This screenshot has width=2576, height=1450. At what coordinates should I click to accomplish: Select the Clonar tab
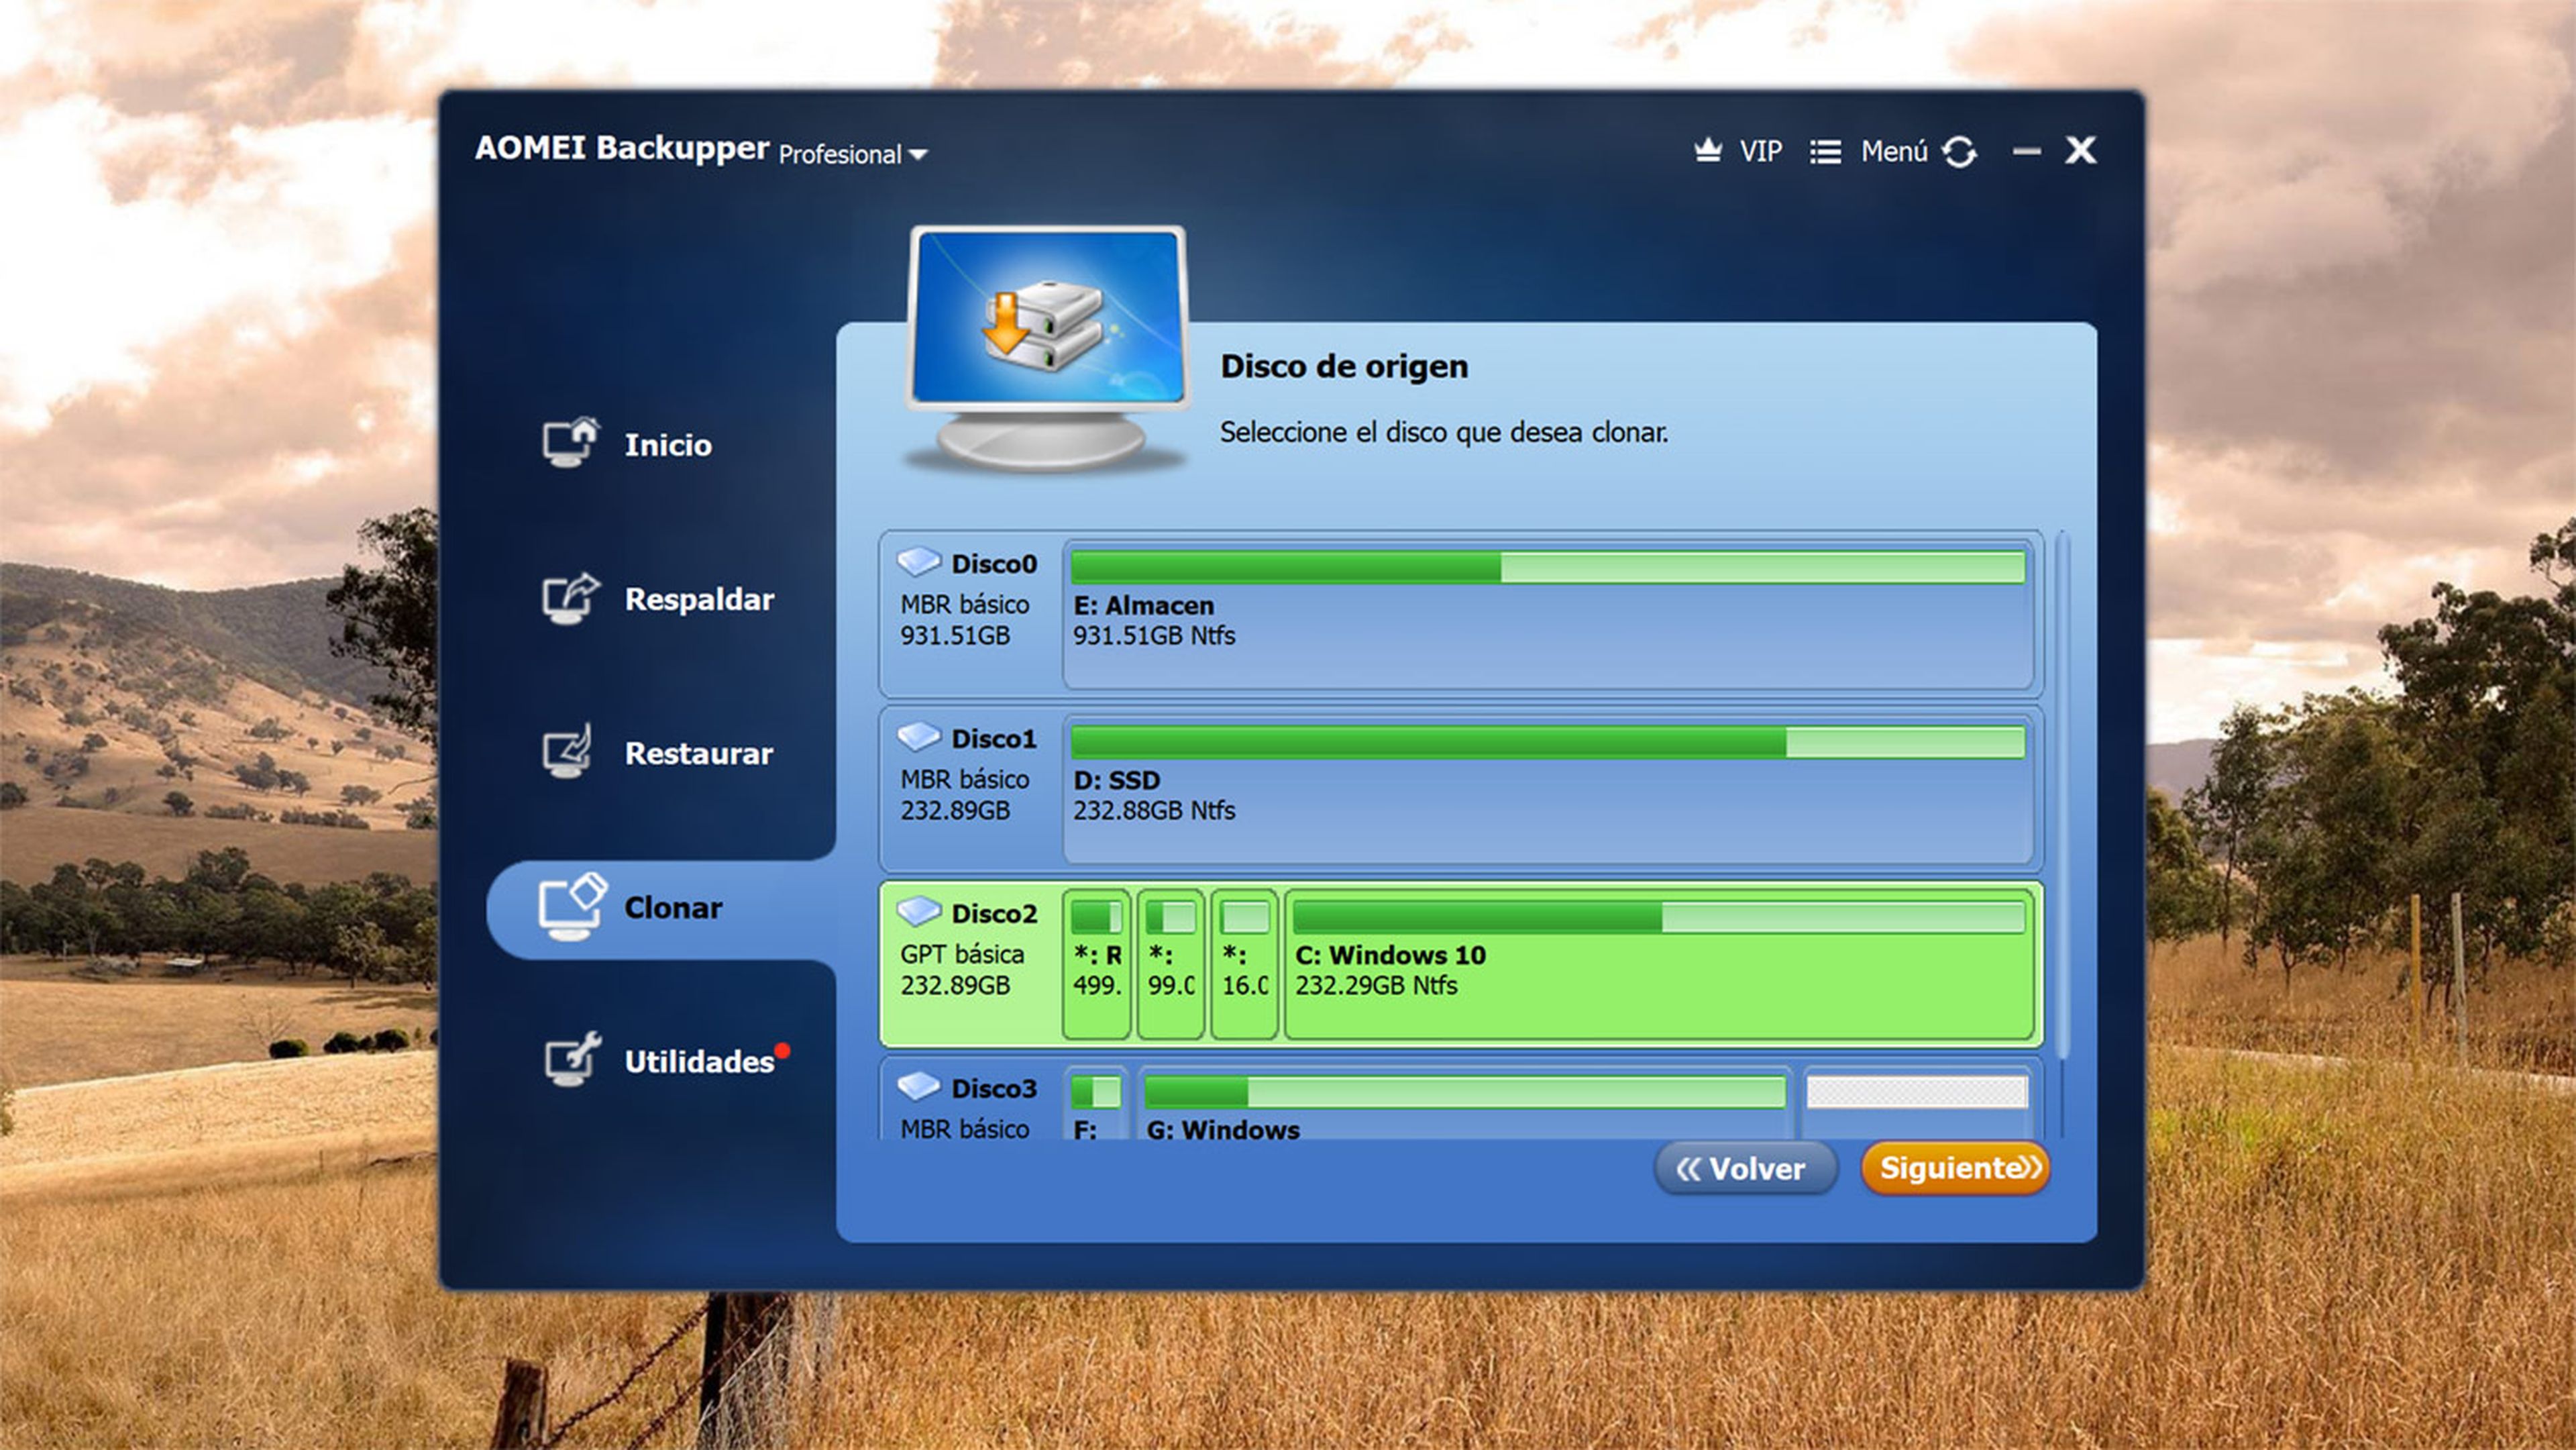coord(661,908)
